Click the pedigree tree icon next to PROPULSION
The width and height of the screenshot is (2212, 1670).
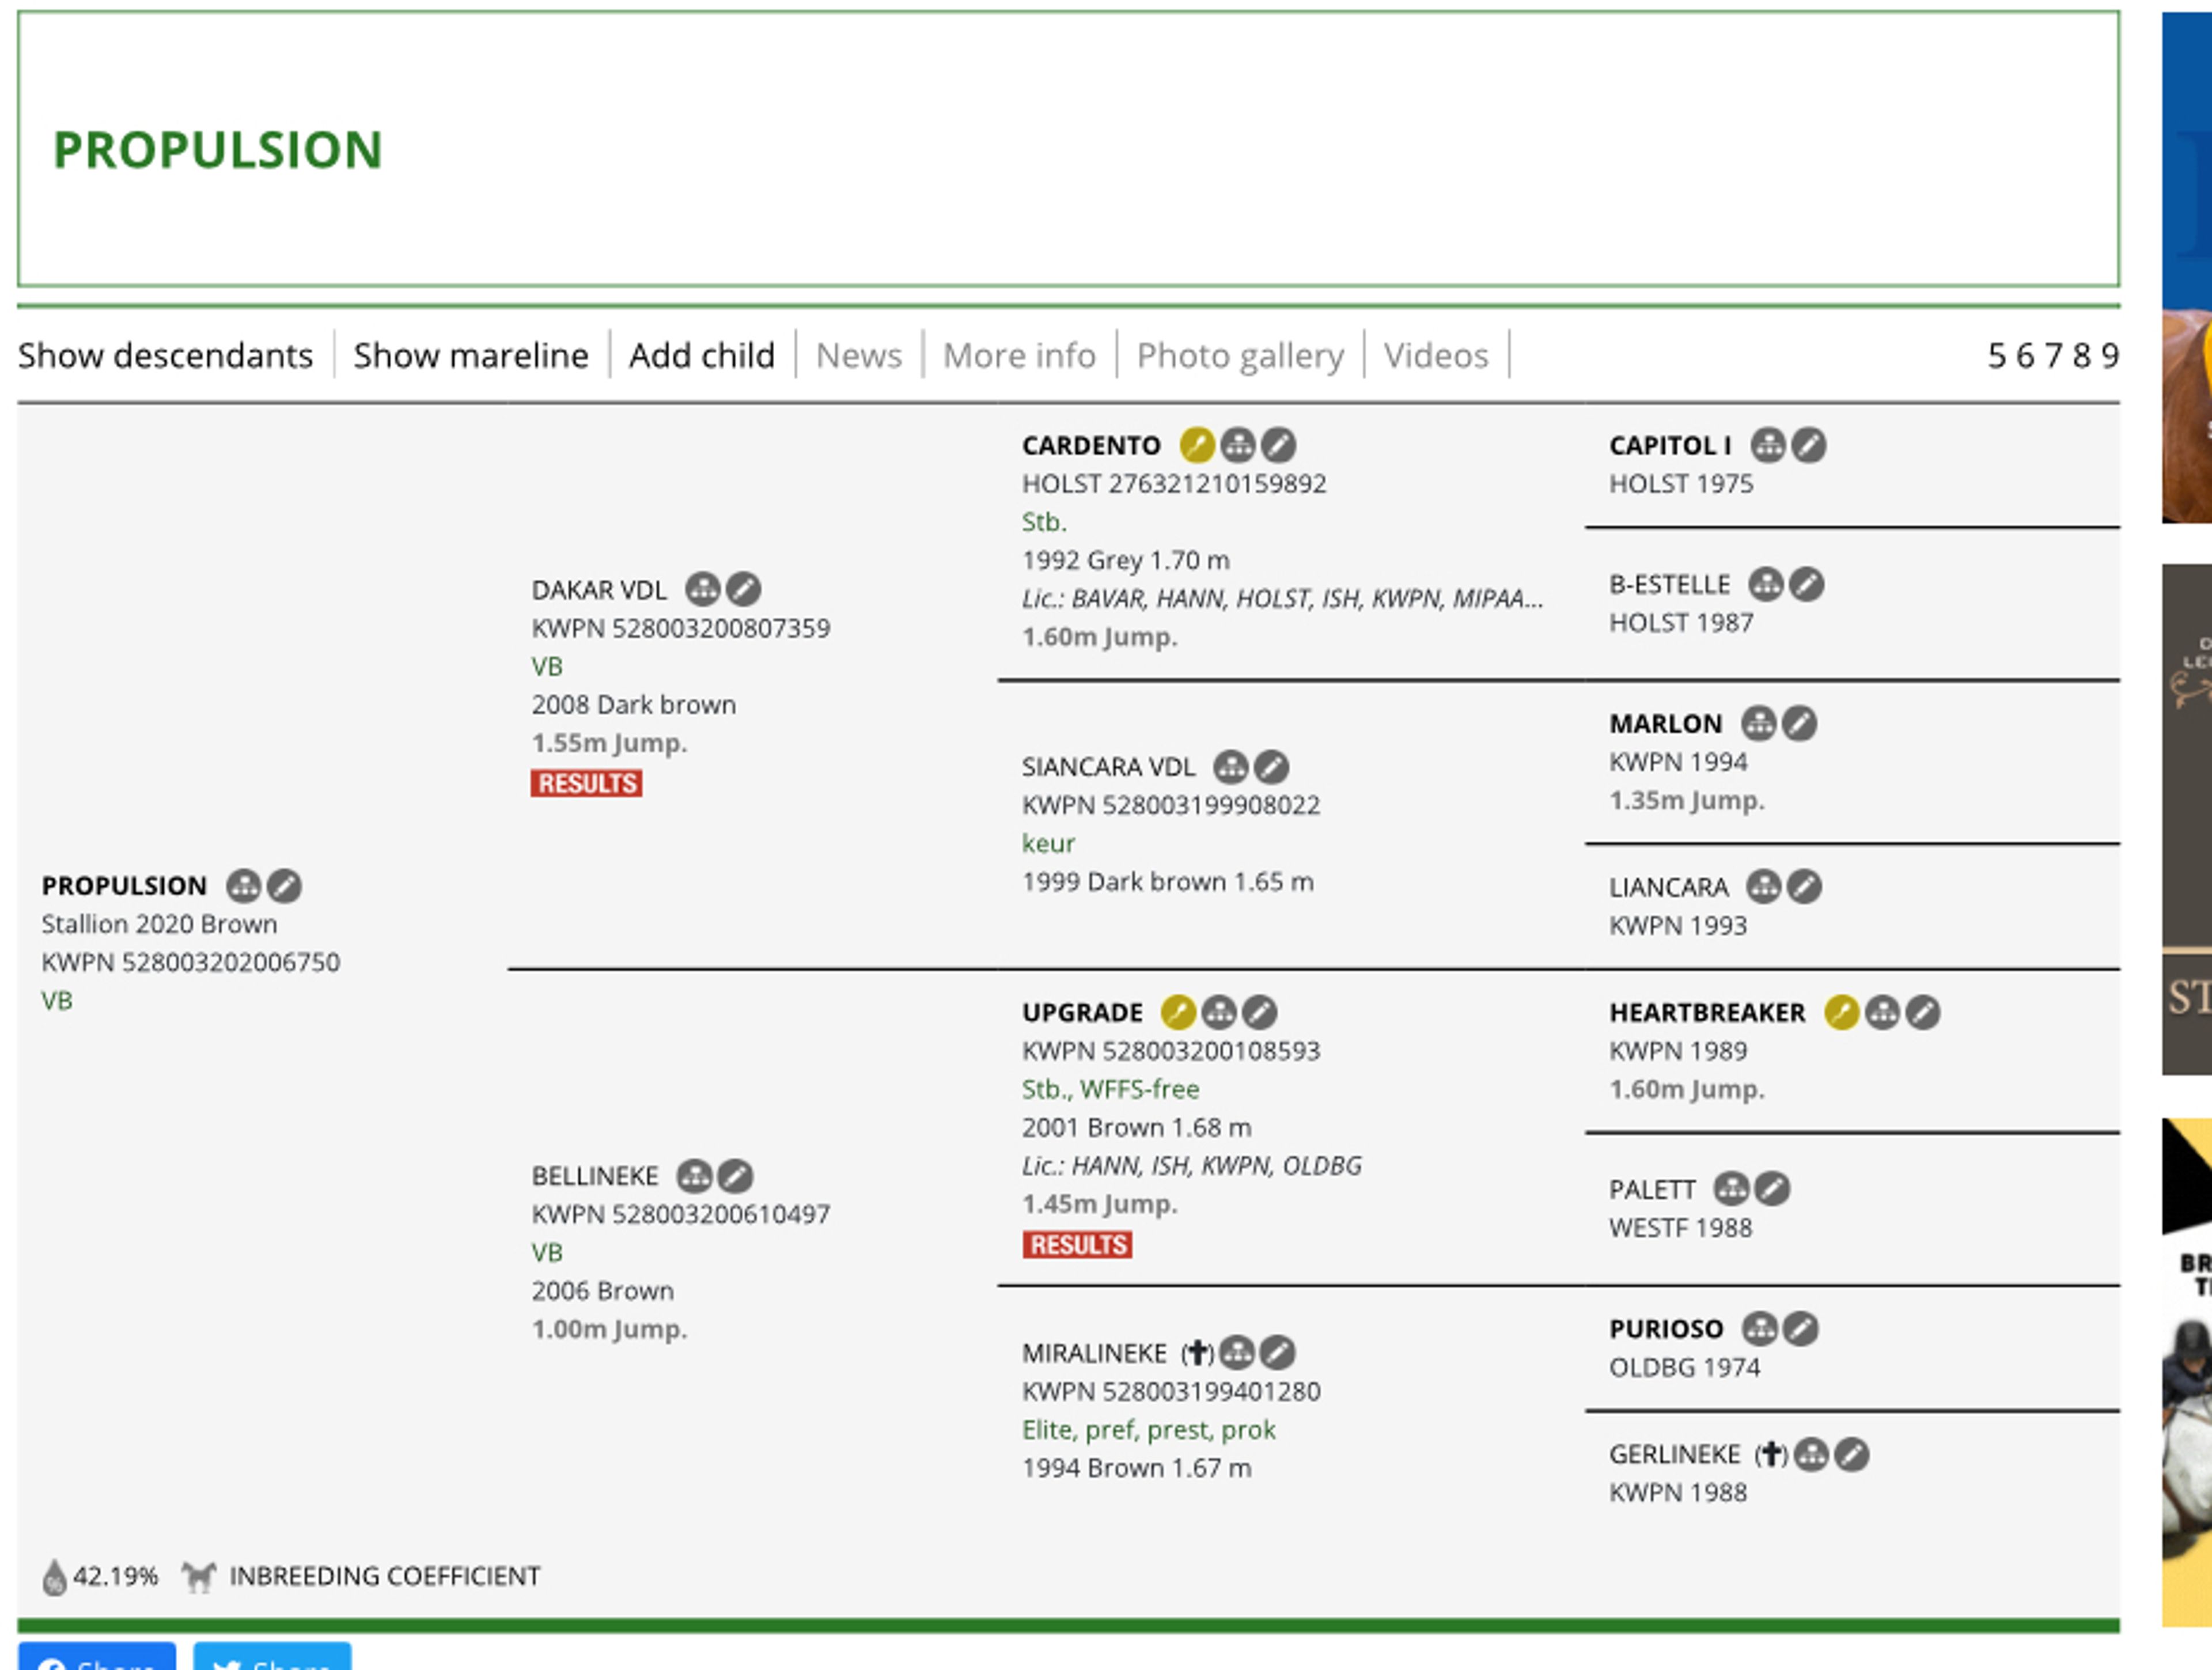pos(243,886)
